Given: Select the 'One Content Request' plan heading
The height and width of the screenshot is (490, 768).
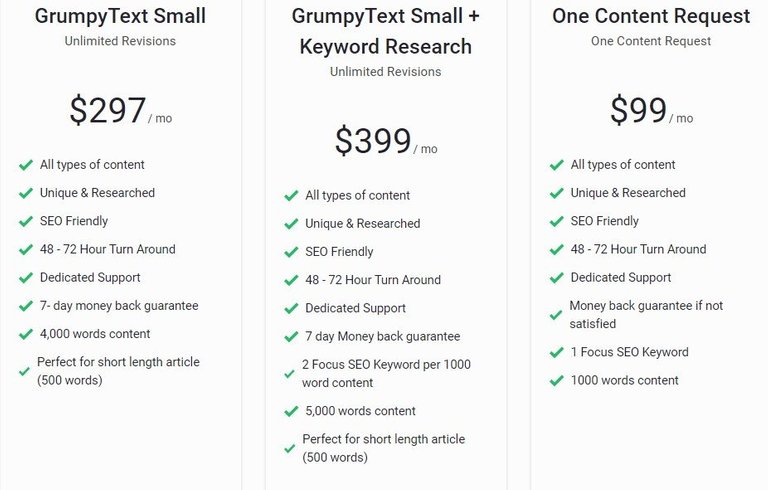Looking at the screenshot, I should pos(651,16).
